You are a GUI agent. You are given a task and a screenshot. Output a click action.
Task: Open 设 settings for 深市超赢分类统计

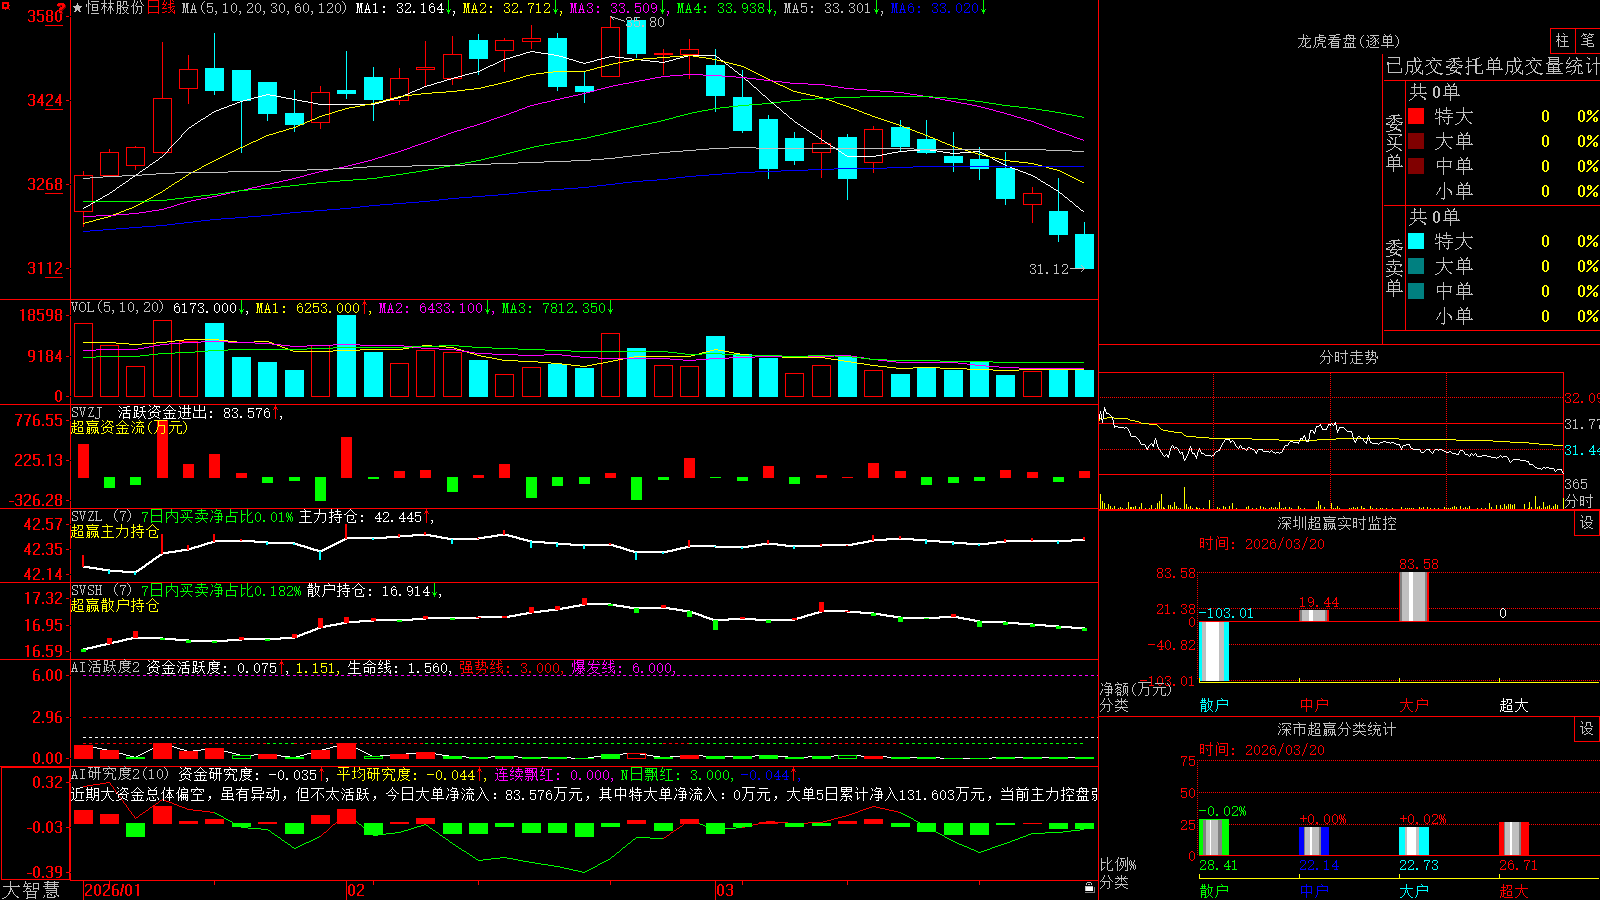[1587, 729]
